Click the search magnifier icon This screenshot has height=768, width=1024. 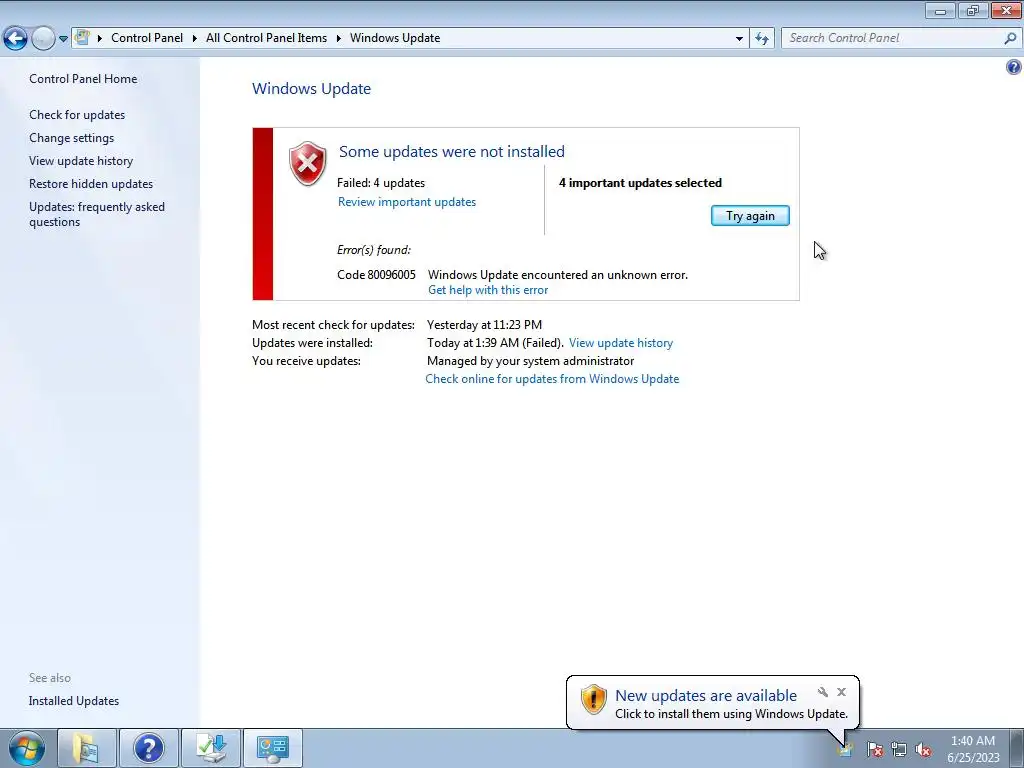(x=1010, y=38)
